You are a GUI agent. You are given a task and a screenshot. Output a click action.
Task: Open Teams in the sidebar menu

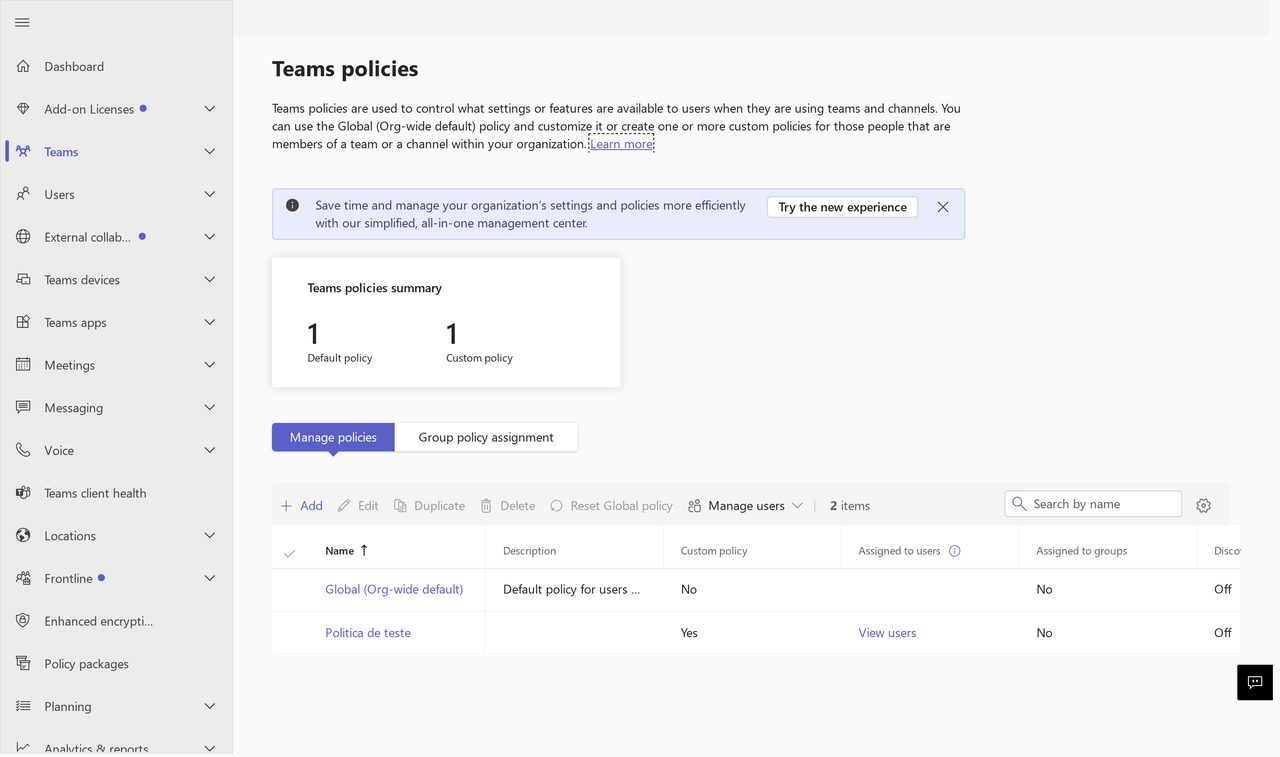[61, 152]
